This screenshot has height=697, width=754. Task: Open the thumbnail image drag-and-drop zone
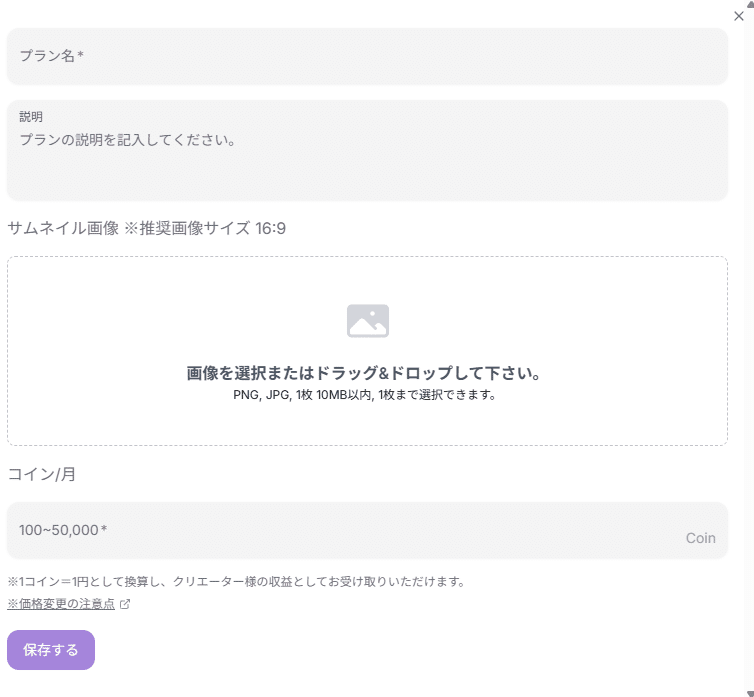367,351
